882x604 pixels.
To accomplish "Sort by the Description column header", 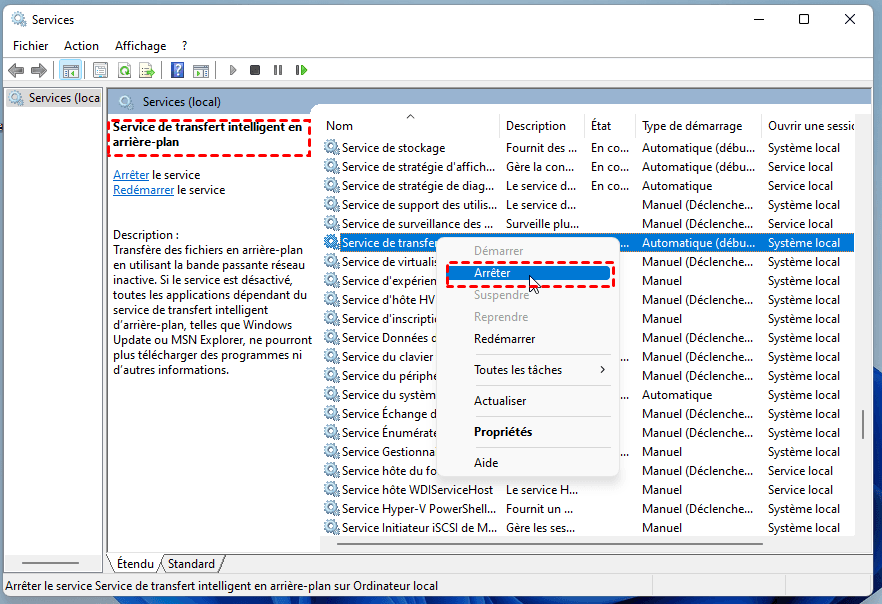I will point(542,126).
